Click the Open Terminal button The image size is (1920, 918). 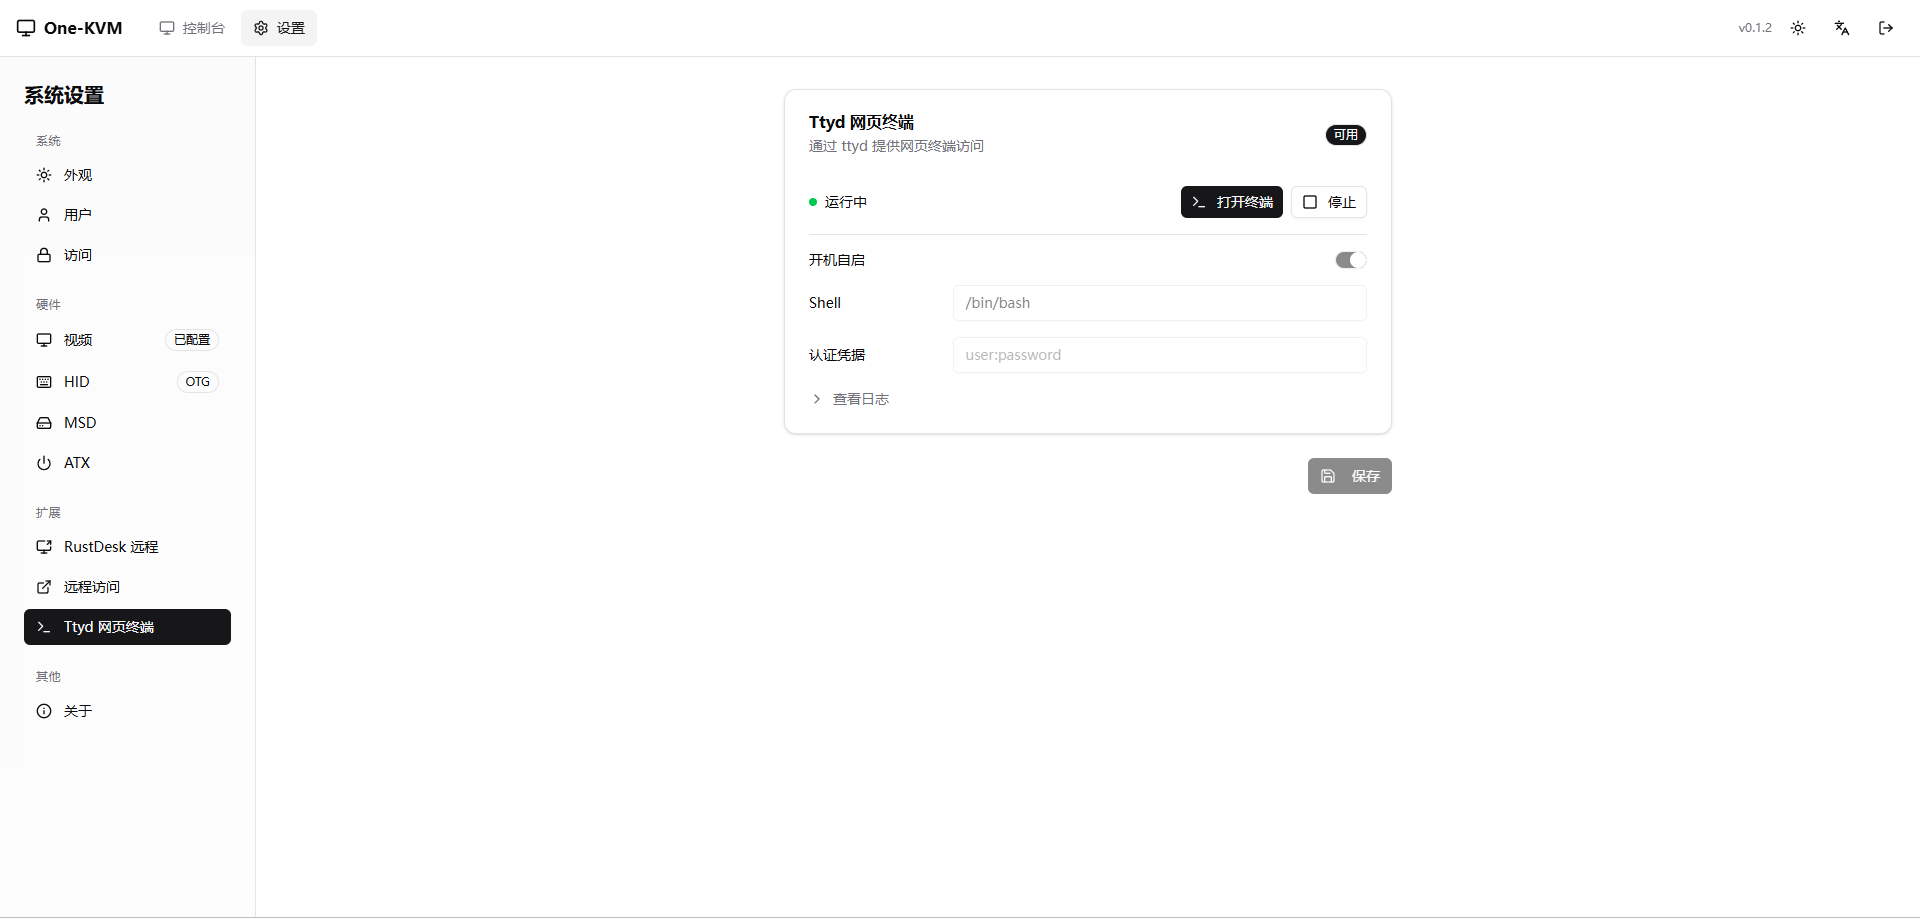tap(1231, 202)
